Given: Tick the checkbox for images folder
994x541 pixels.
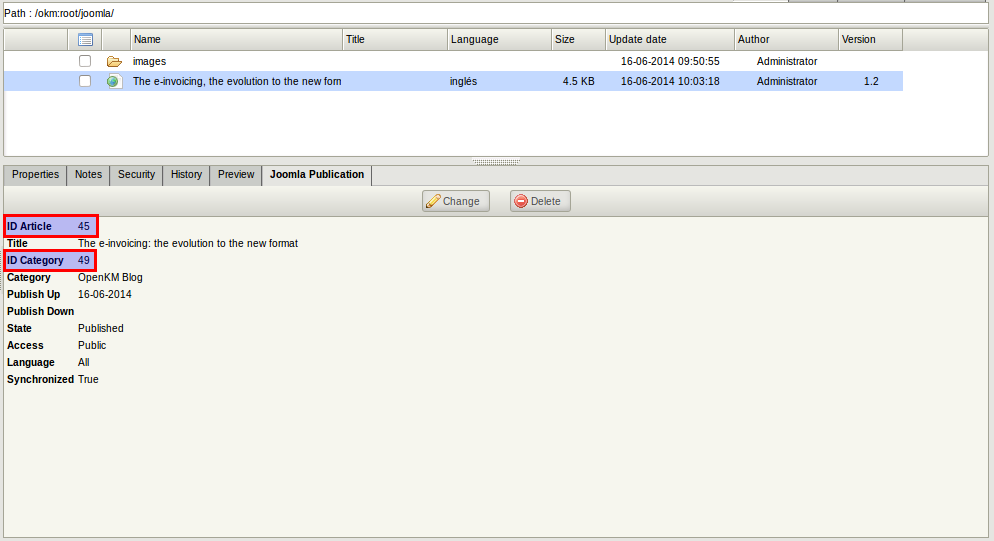Looking at the screenshot, I should click(x=85, y=61).
